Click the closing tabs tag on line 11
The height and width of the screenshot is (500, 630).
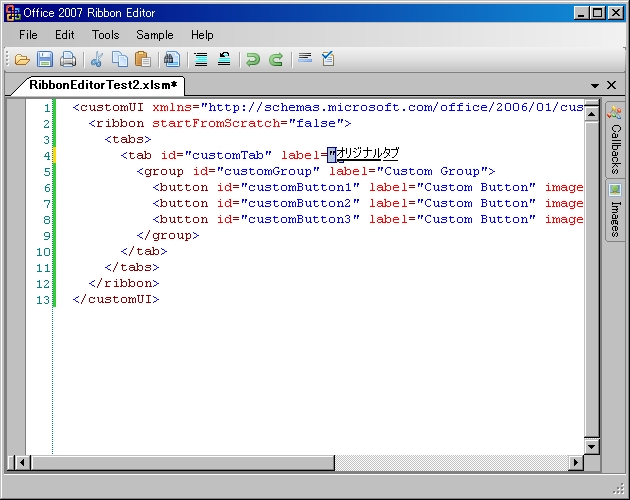click(x=132, y=268)
